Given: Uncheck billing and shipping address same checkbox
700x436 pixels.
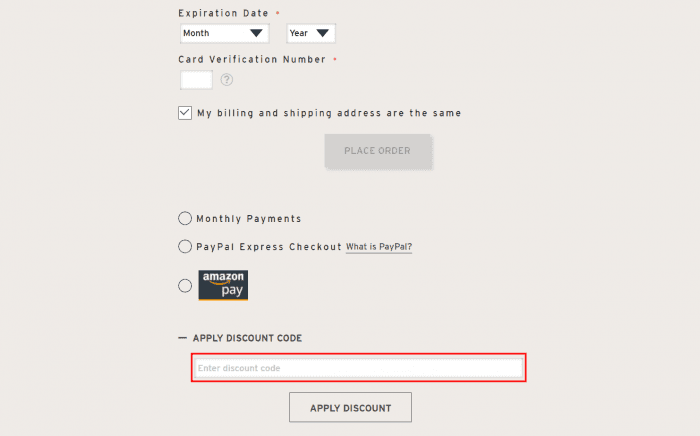Looking at the screenshot, I should click(x=185, y=113).
